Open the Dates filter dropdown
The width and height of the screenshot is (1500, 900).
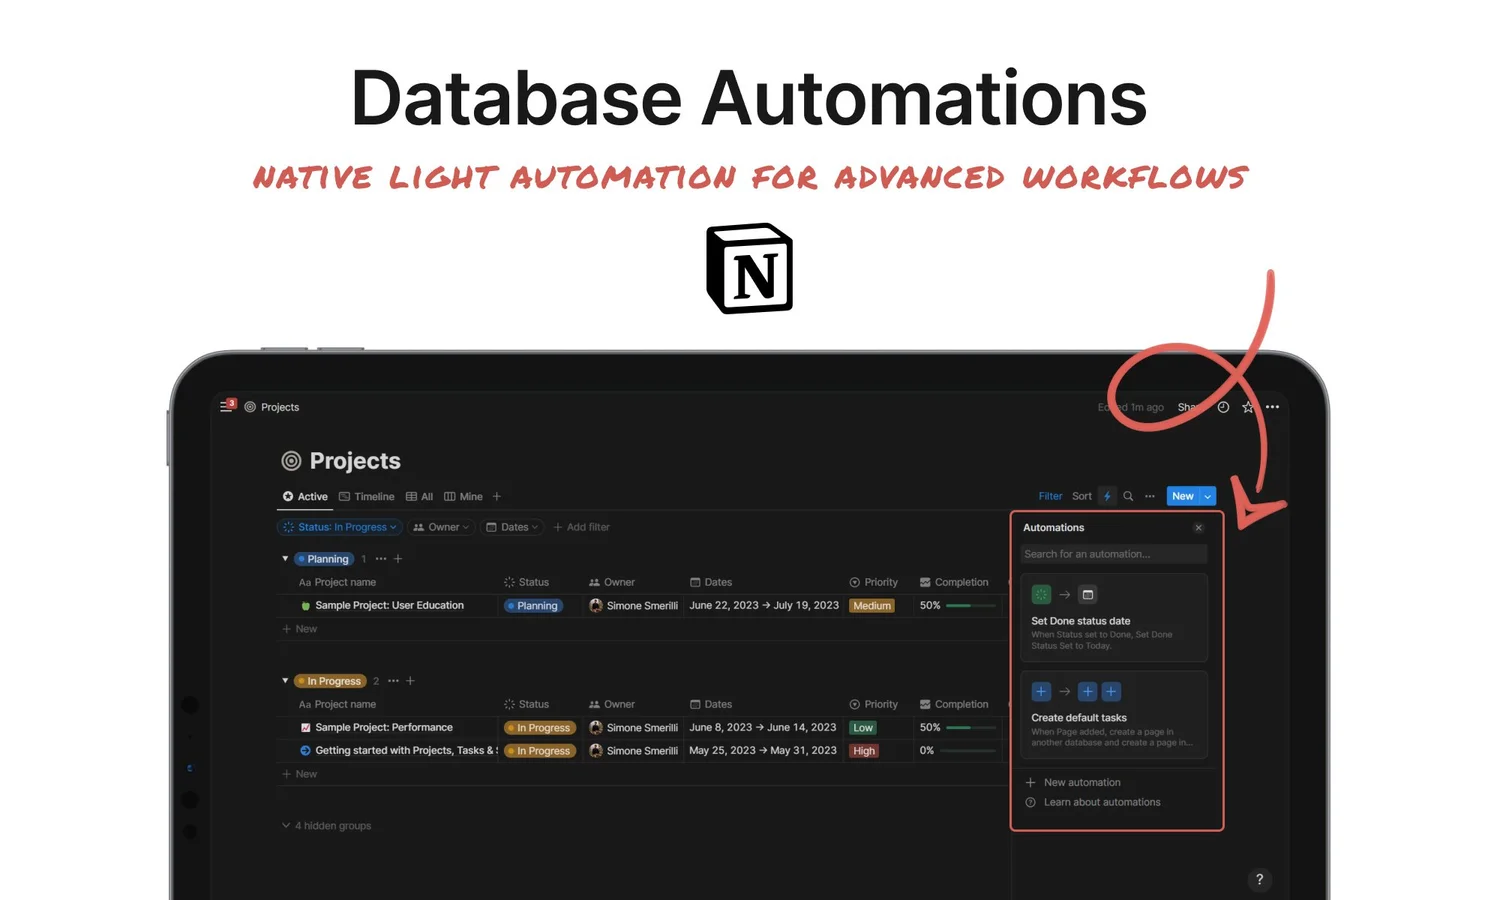(x=511, y=527)
